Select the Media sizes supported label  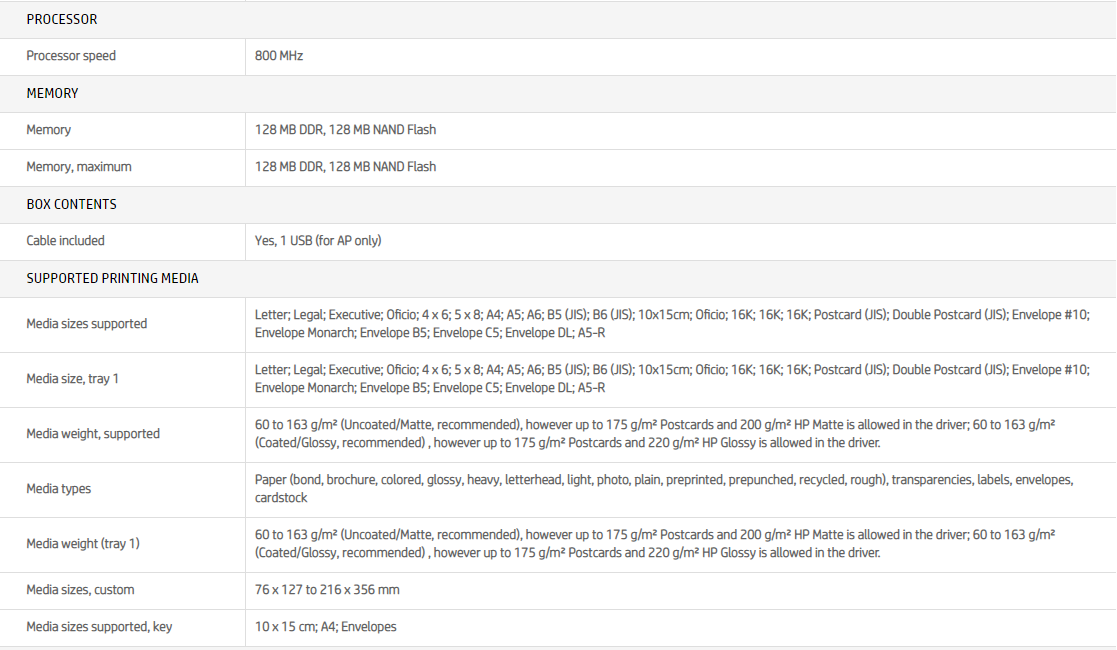[x=87, y=324]
